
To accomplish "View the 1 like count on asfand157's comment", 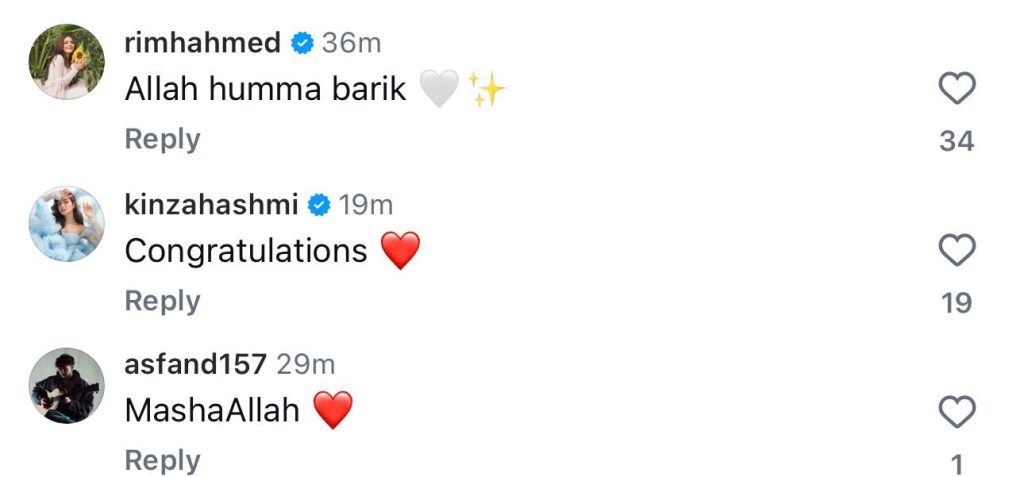I will [957, 464].
